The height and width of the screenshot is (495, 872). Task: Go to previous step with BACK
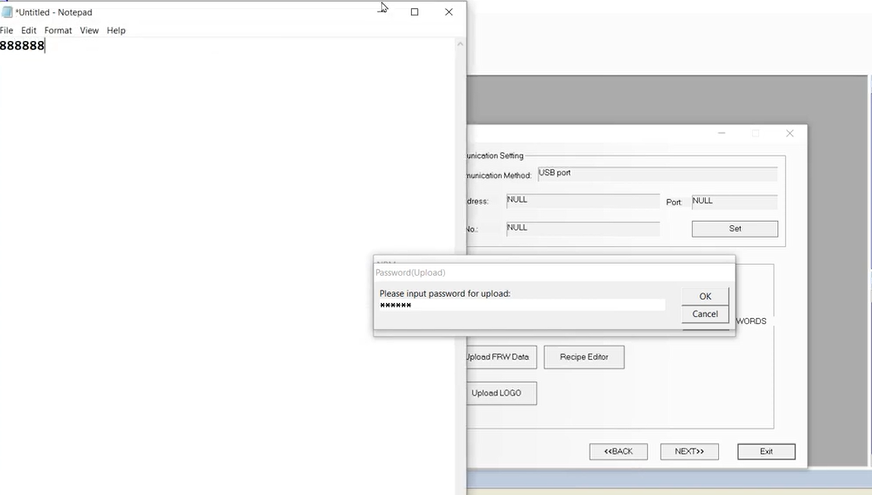coord(618,451)
